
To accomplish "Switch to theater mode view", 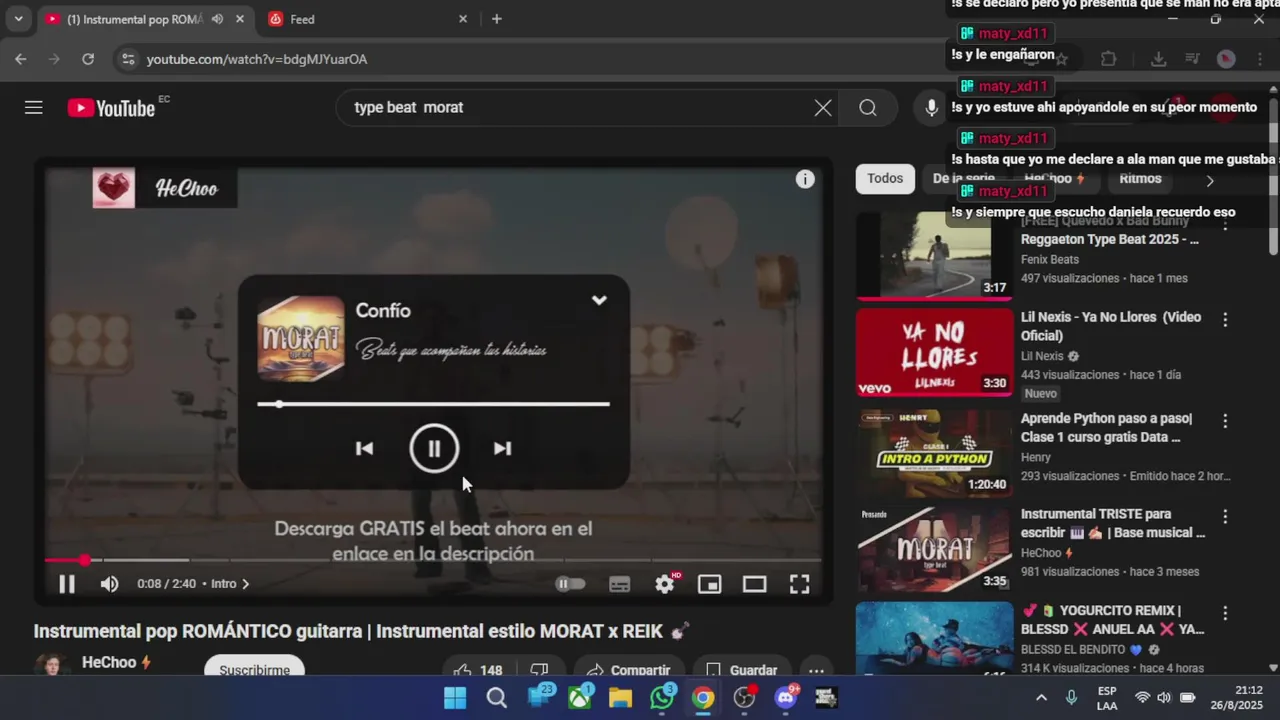I will 754,584.
